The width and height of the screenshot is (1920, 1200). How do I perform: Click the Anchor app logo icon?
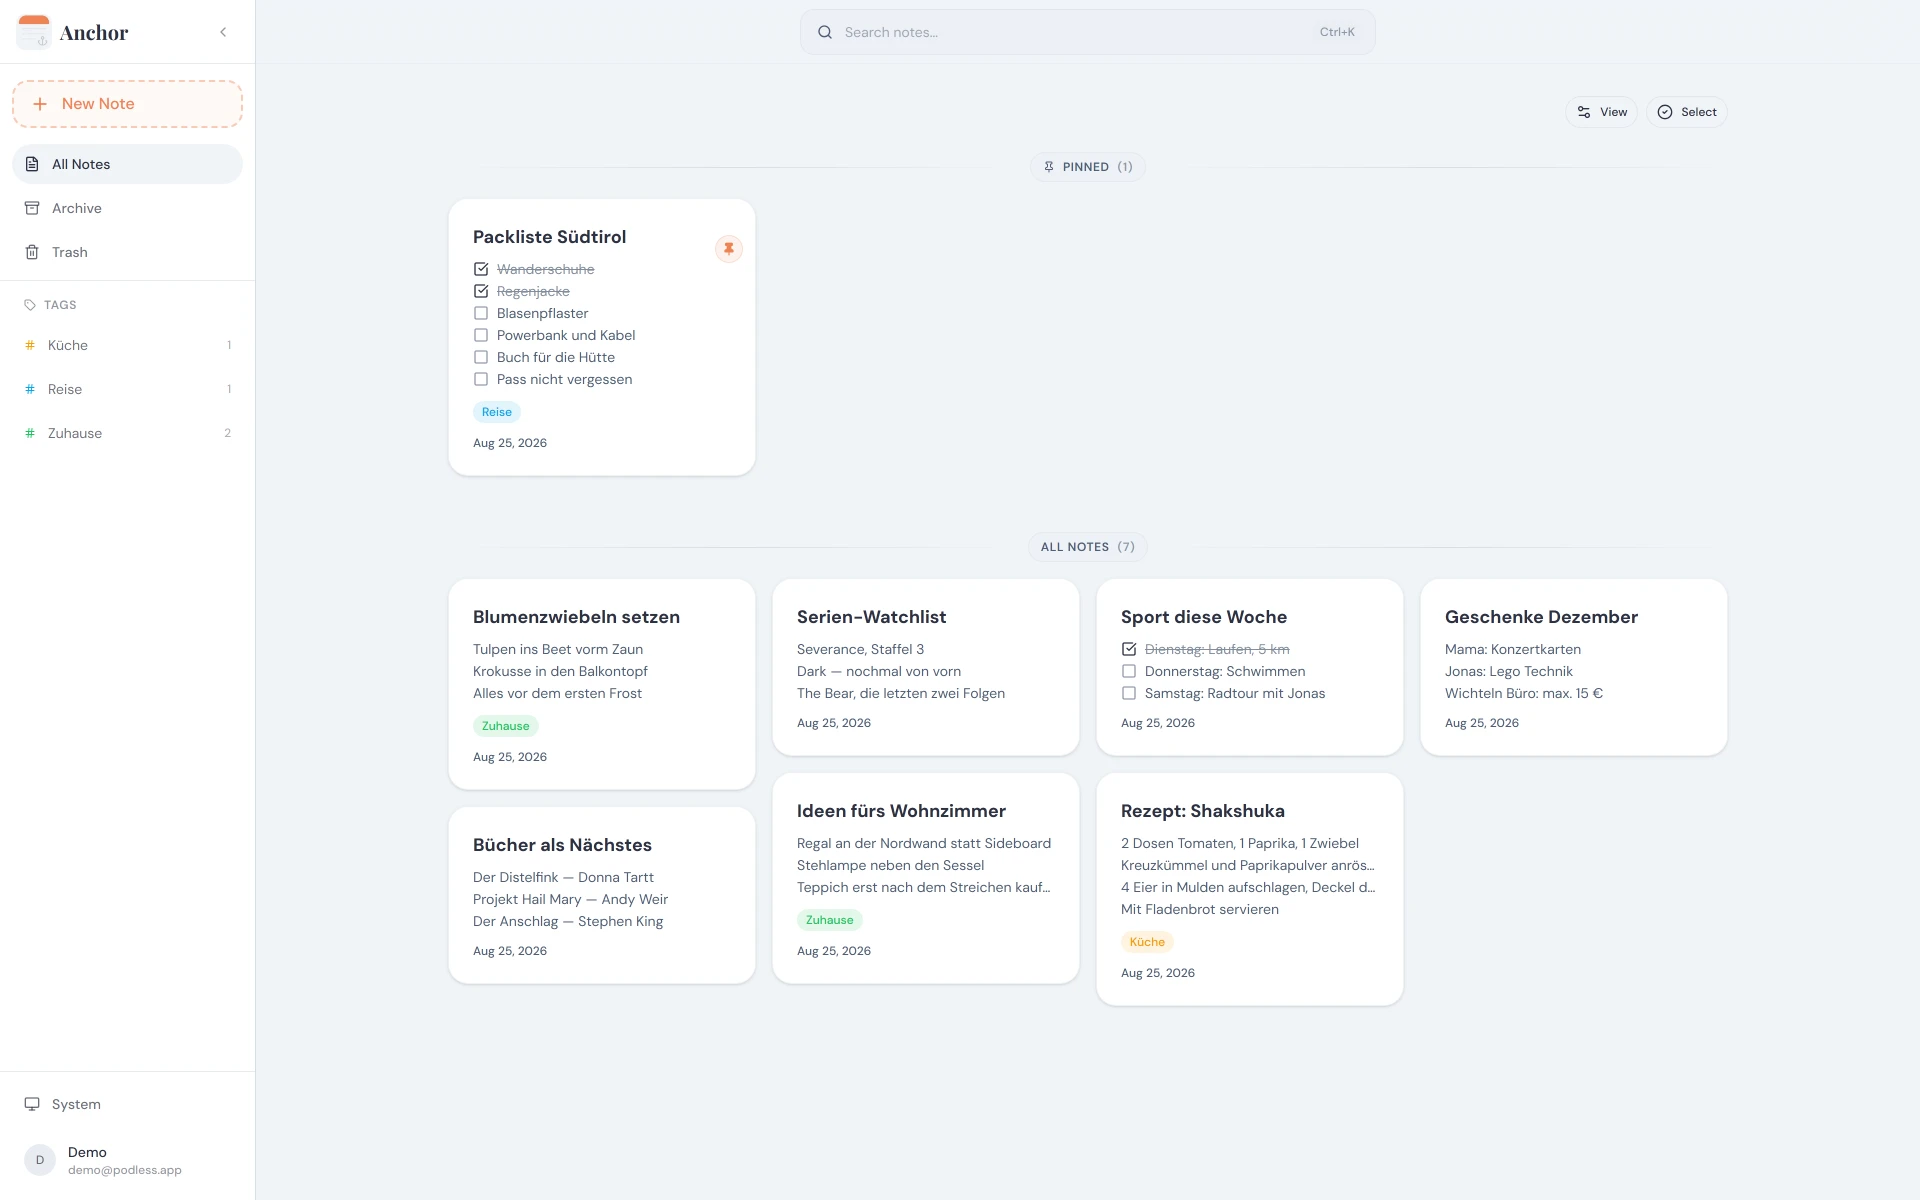34,32
